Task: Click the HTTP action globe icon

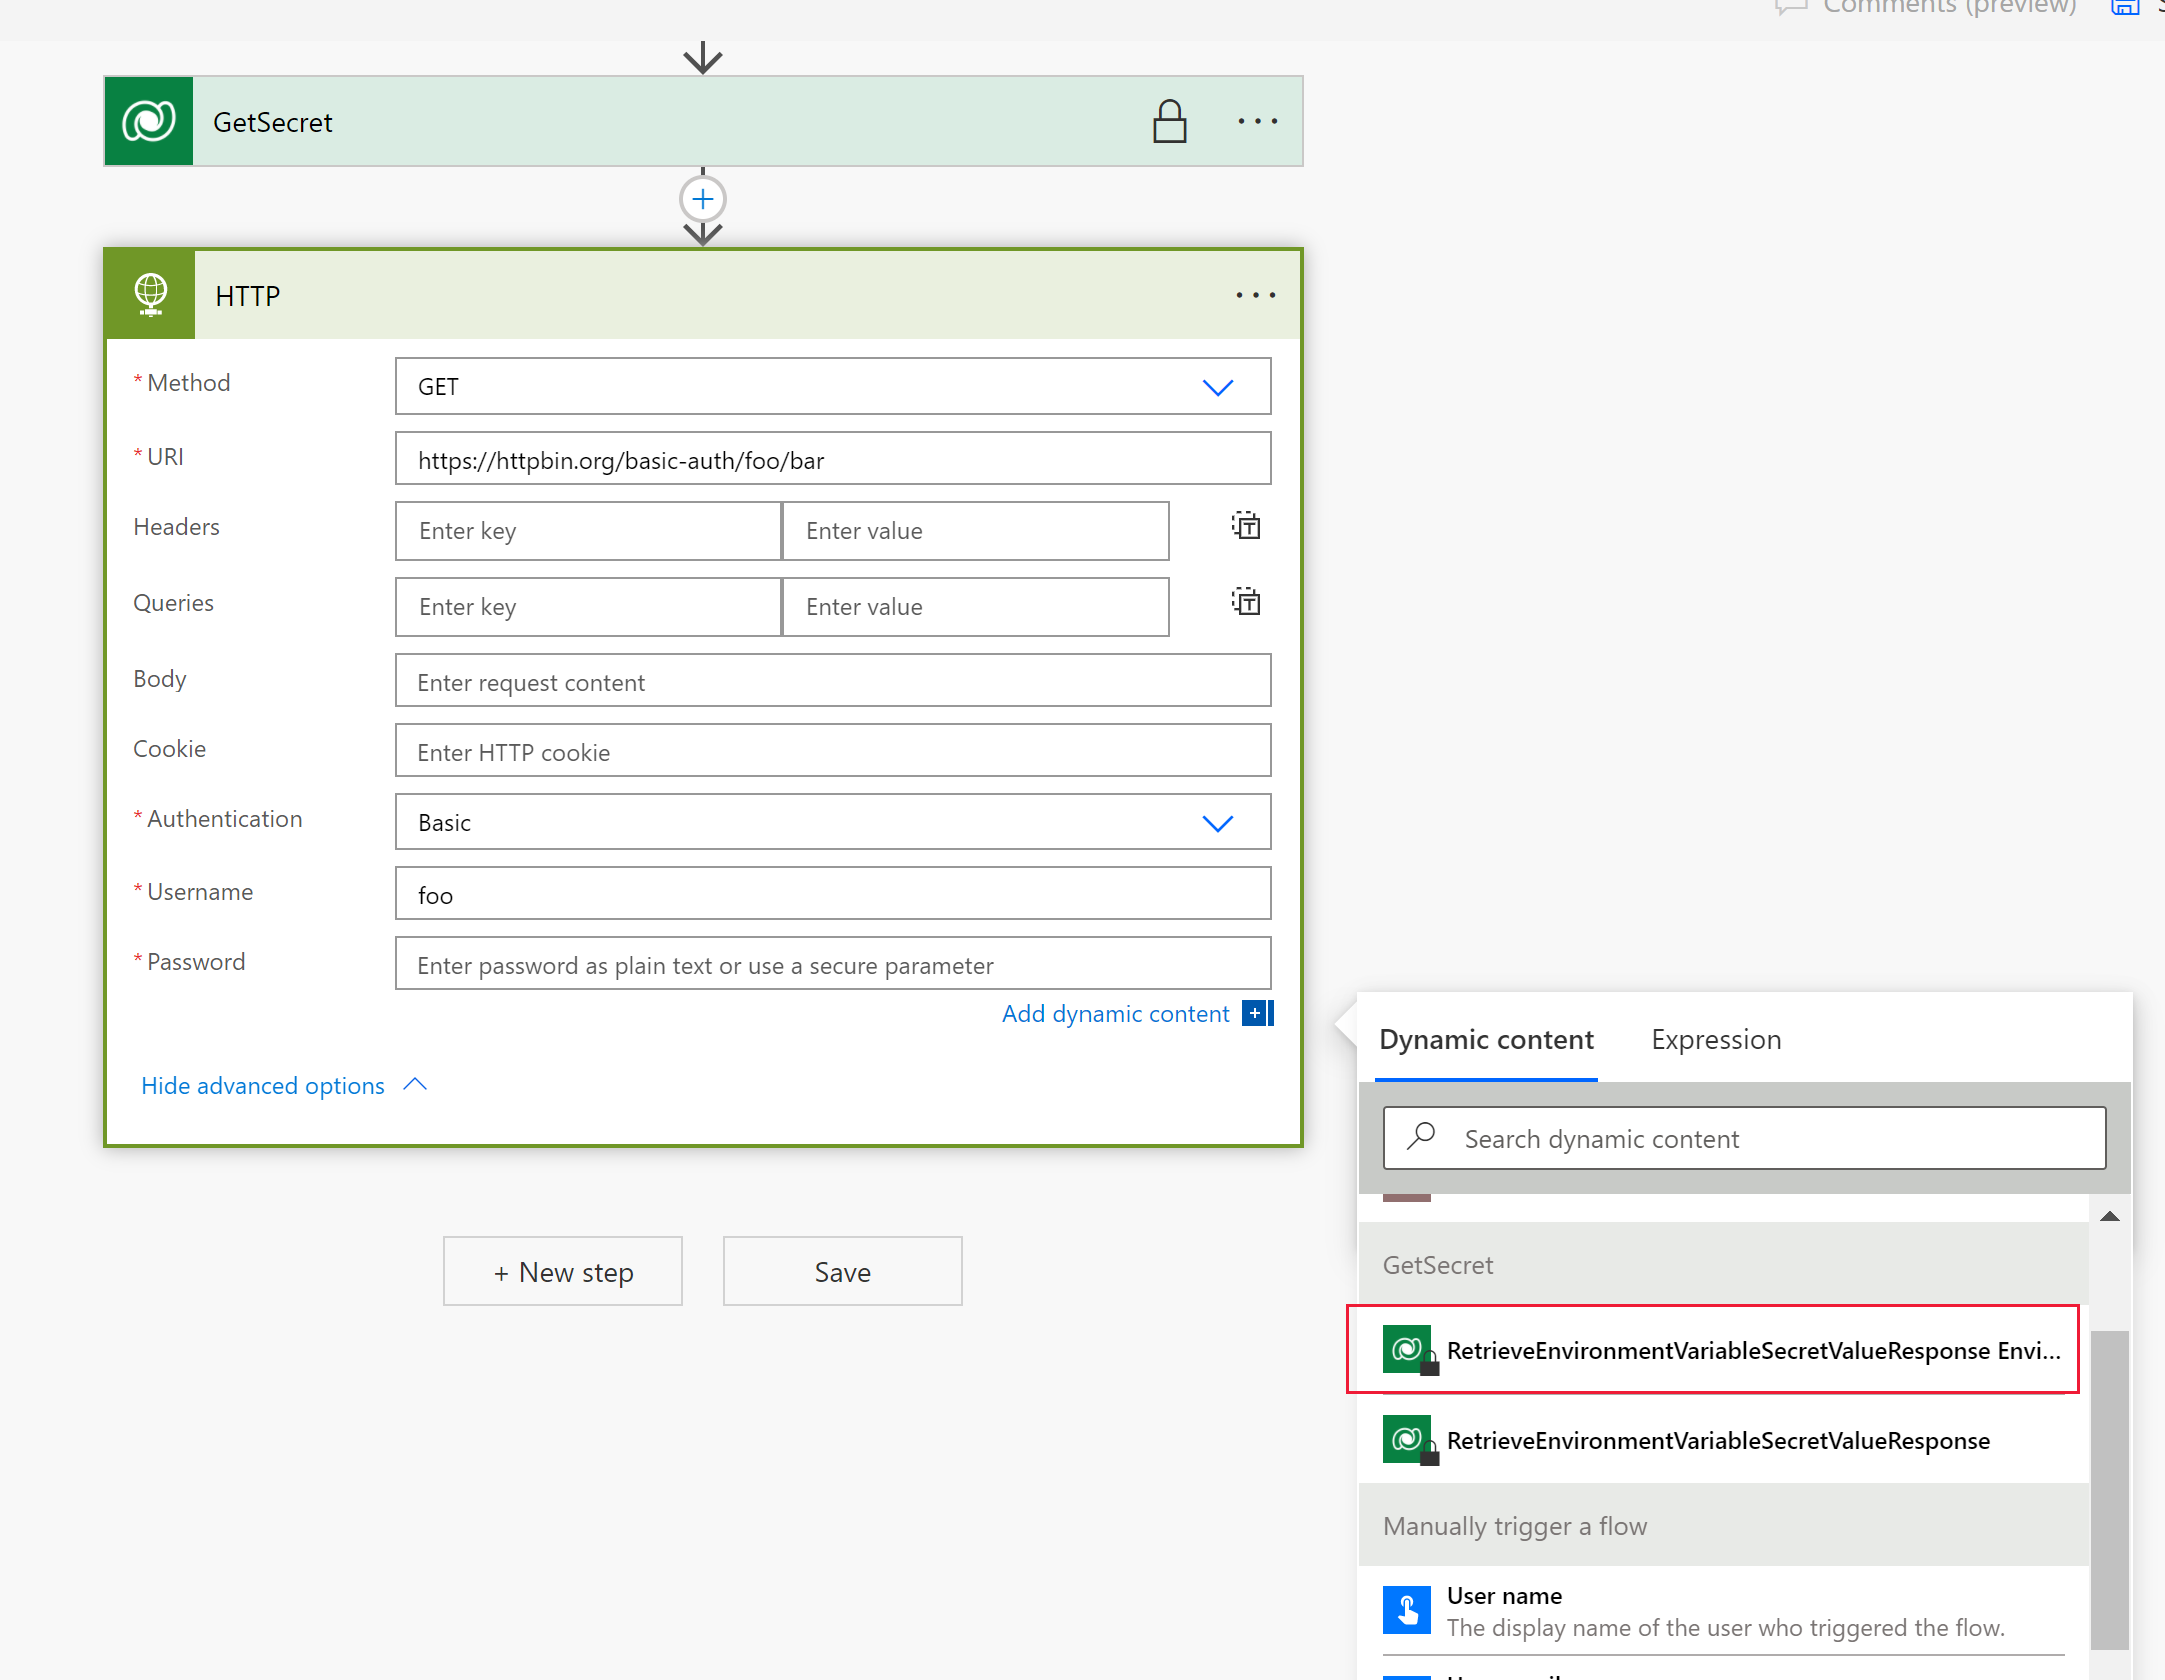Action: (x=153, y=293)
